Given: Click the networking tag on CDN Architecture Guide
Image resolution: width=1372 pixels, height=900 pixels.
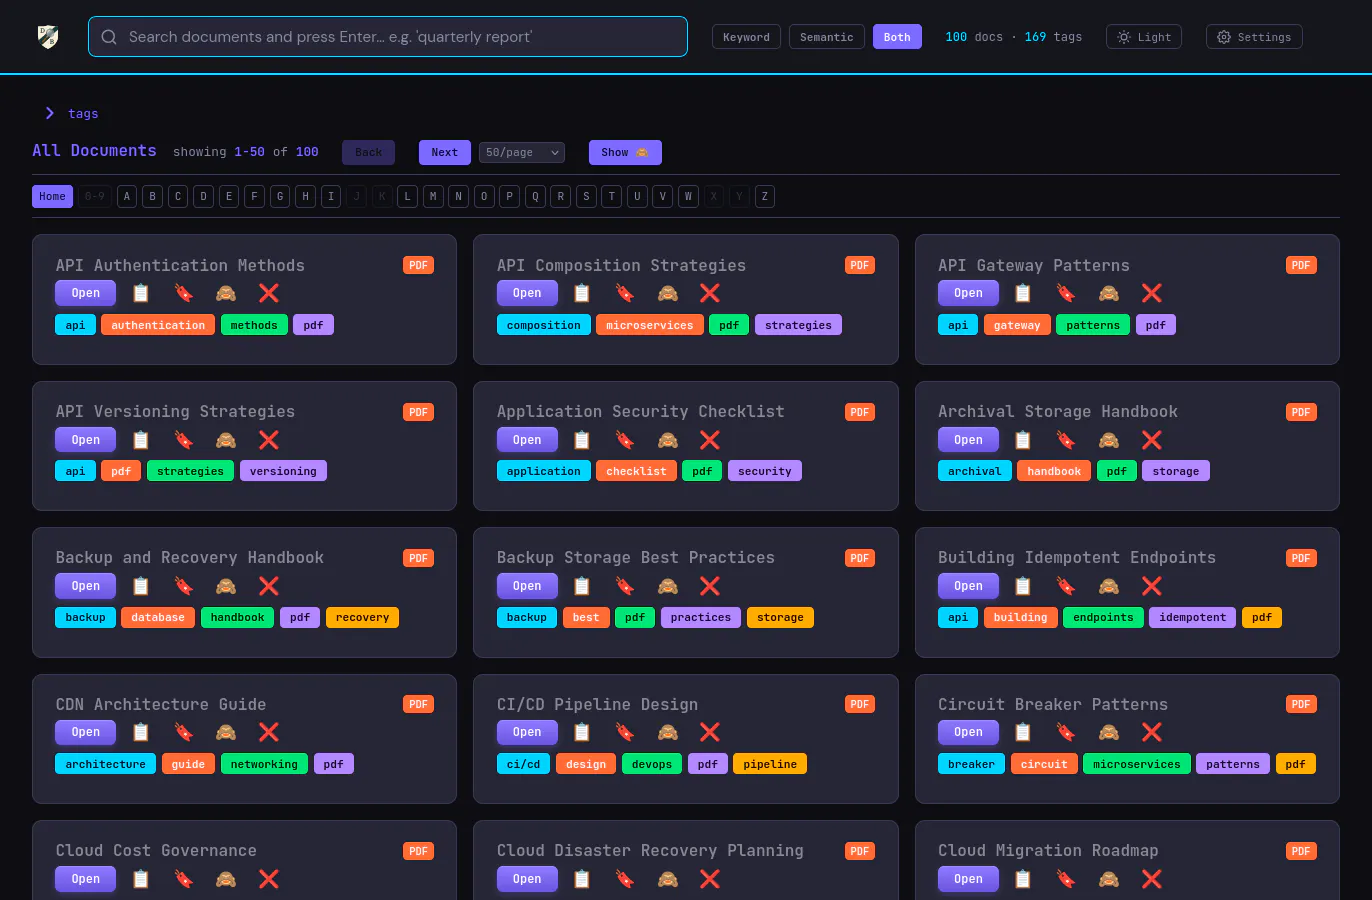Looking at the screenshot, I should 264,764.
